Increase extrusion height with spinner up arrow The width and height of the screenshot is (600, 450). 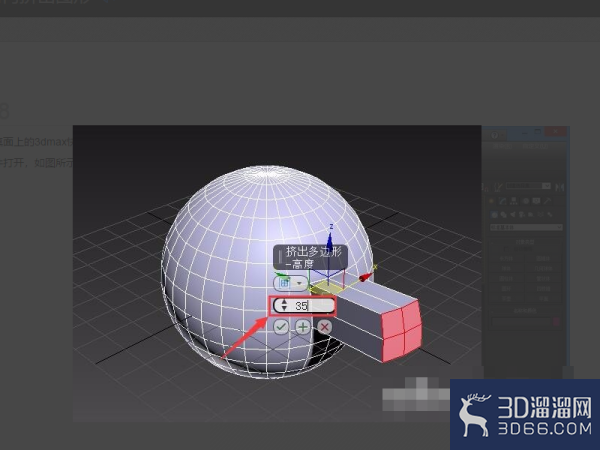(x=284, y=302)
